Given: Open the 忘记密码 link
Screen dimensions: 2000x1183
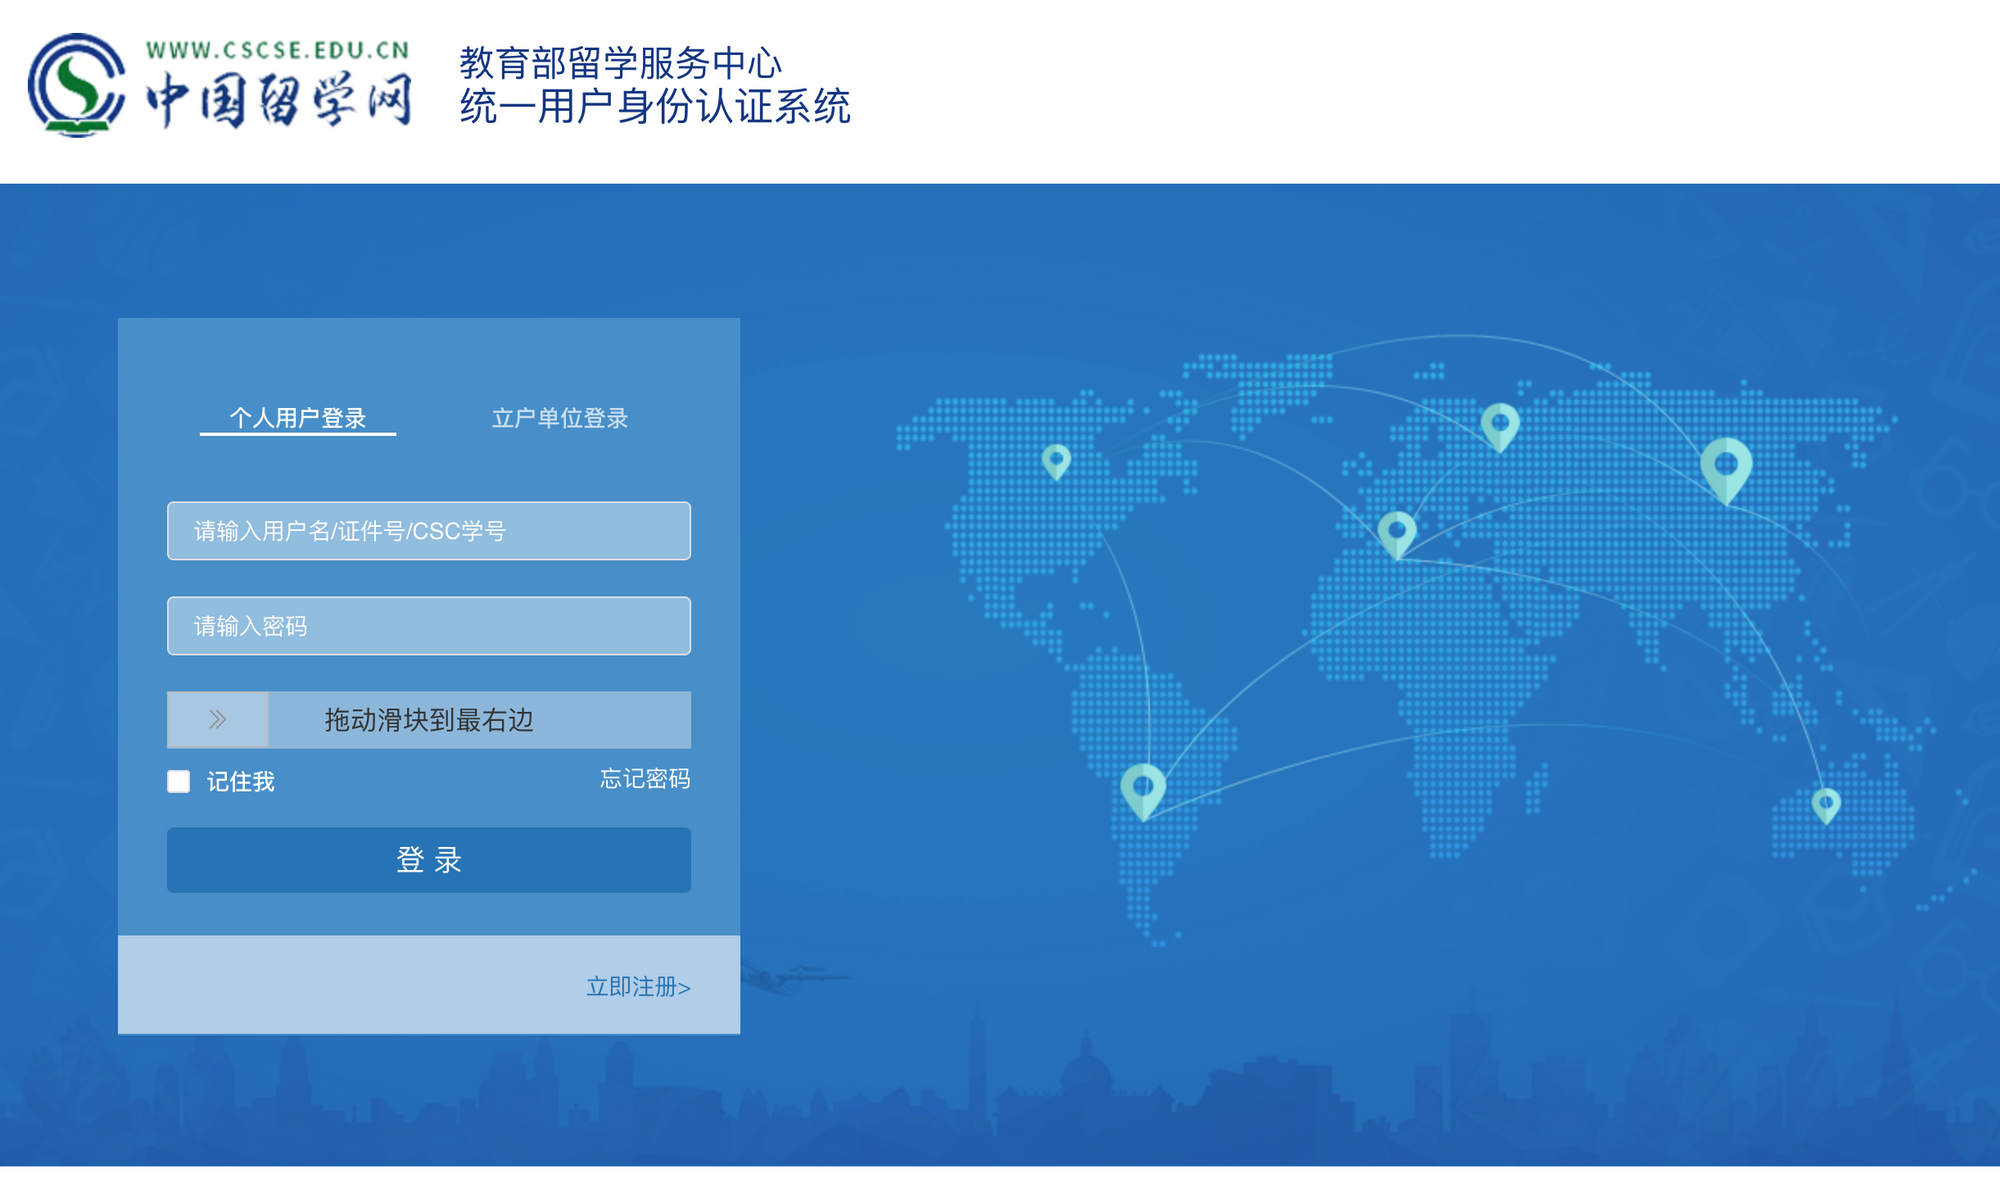Looking at the screenshot, I should pos(644,779).
